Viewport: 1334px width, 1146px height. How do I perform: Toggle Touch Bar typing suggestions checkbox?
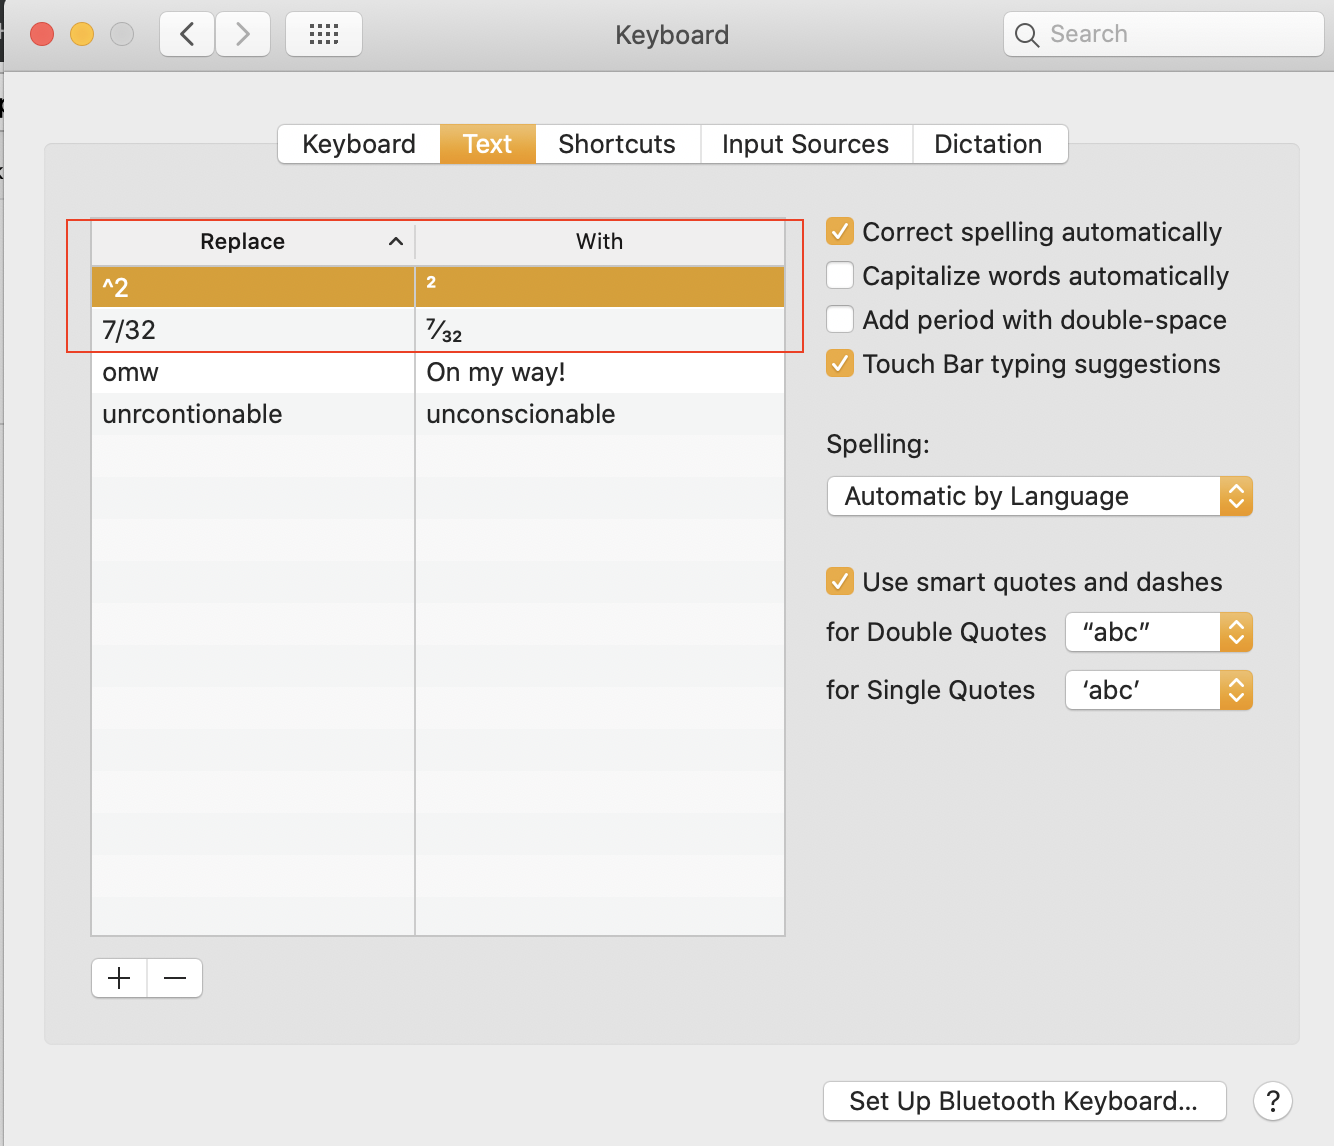(840, 364)
